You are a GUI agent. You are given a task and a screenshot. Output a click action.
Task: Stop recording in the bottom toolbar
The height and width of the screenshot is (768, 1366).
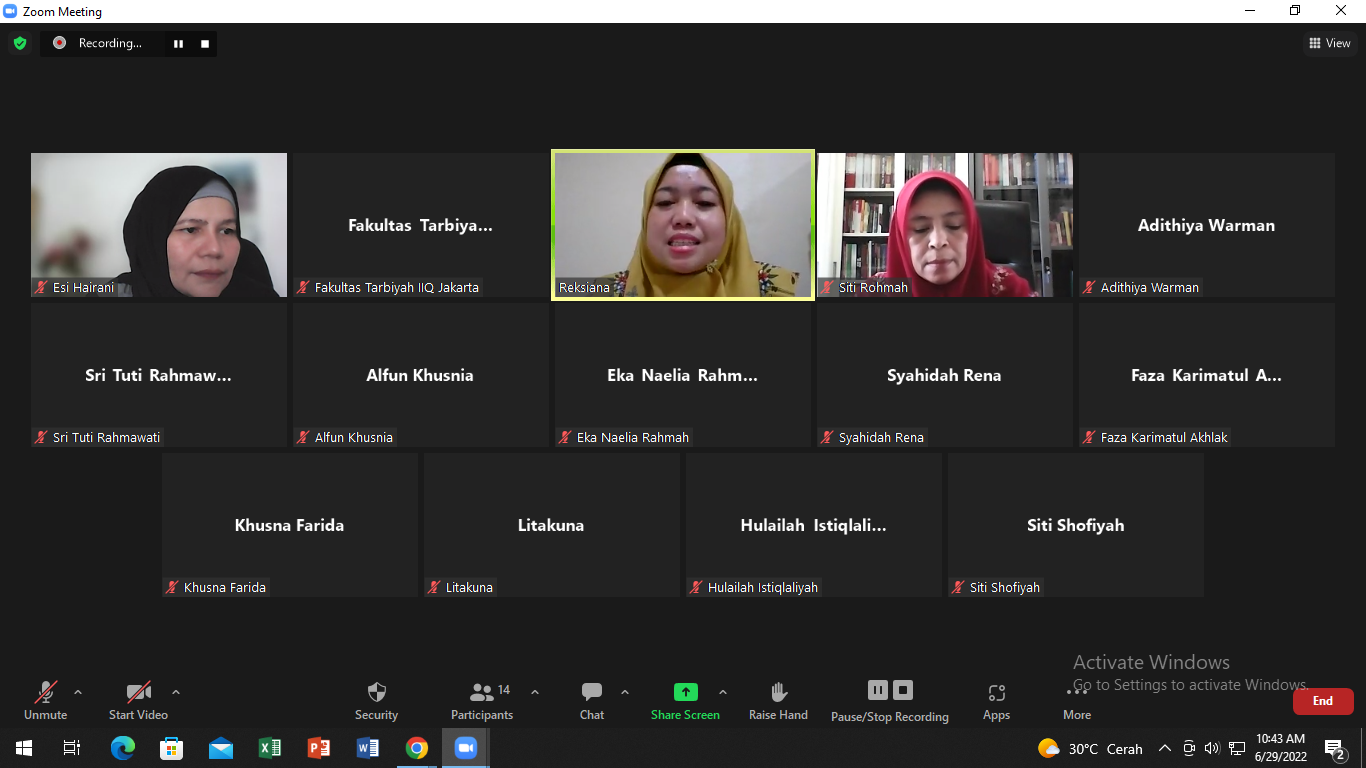(x=903, y=690)
